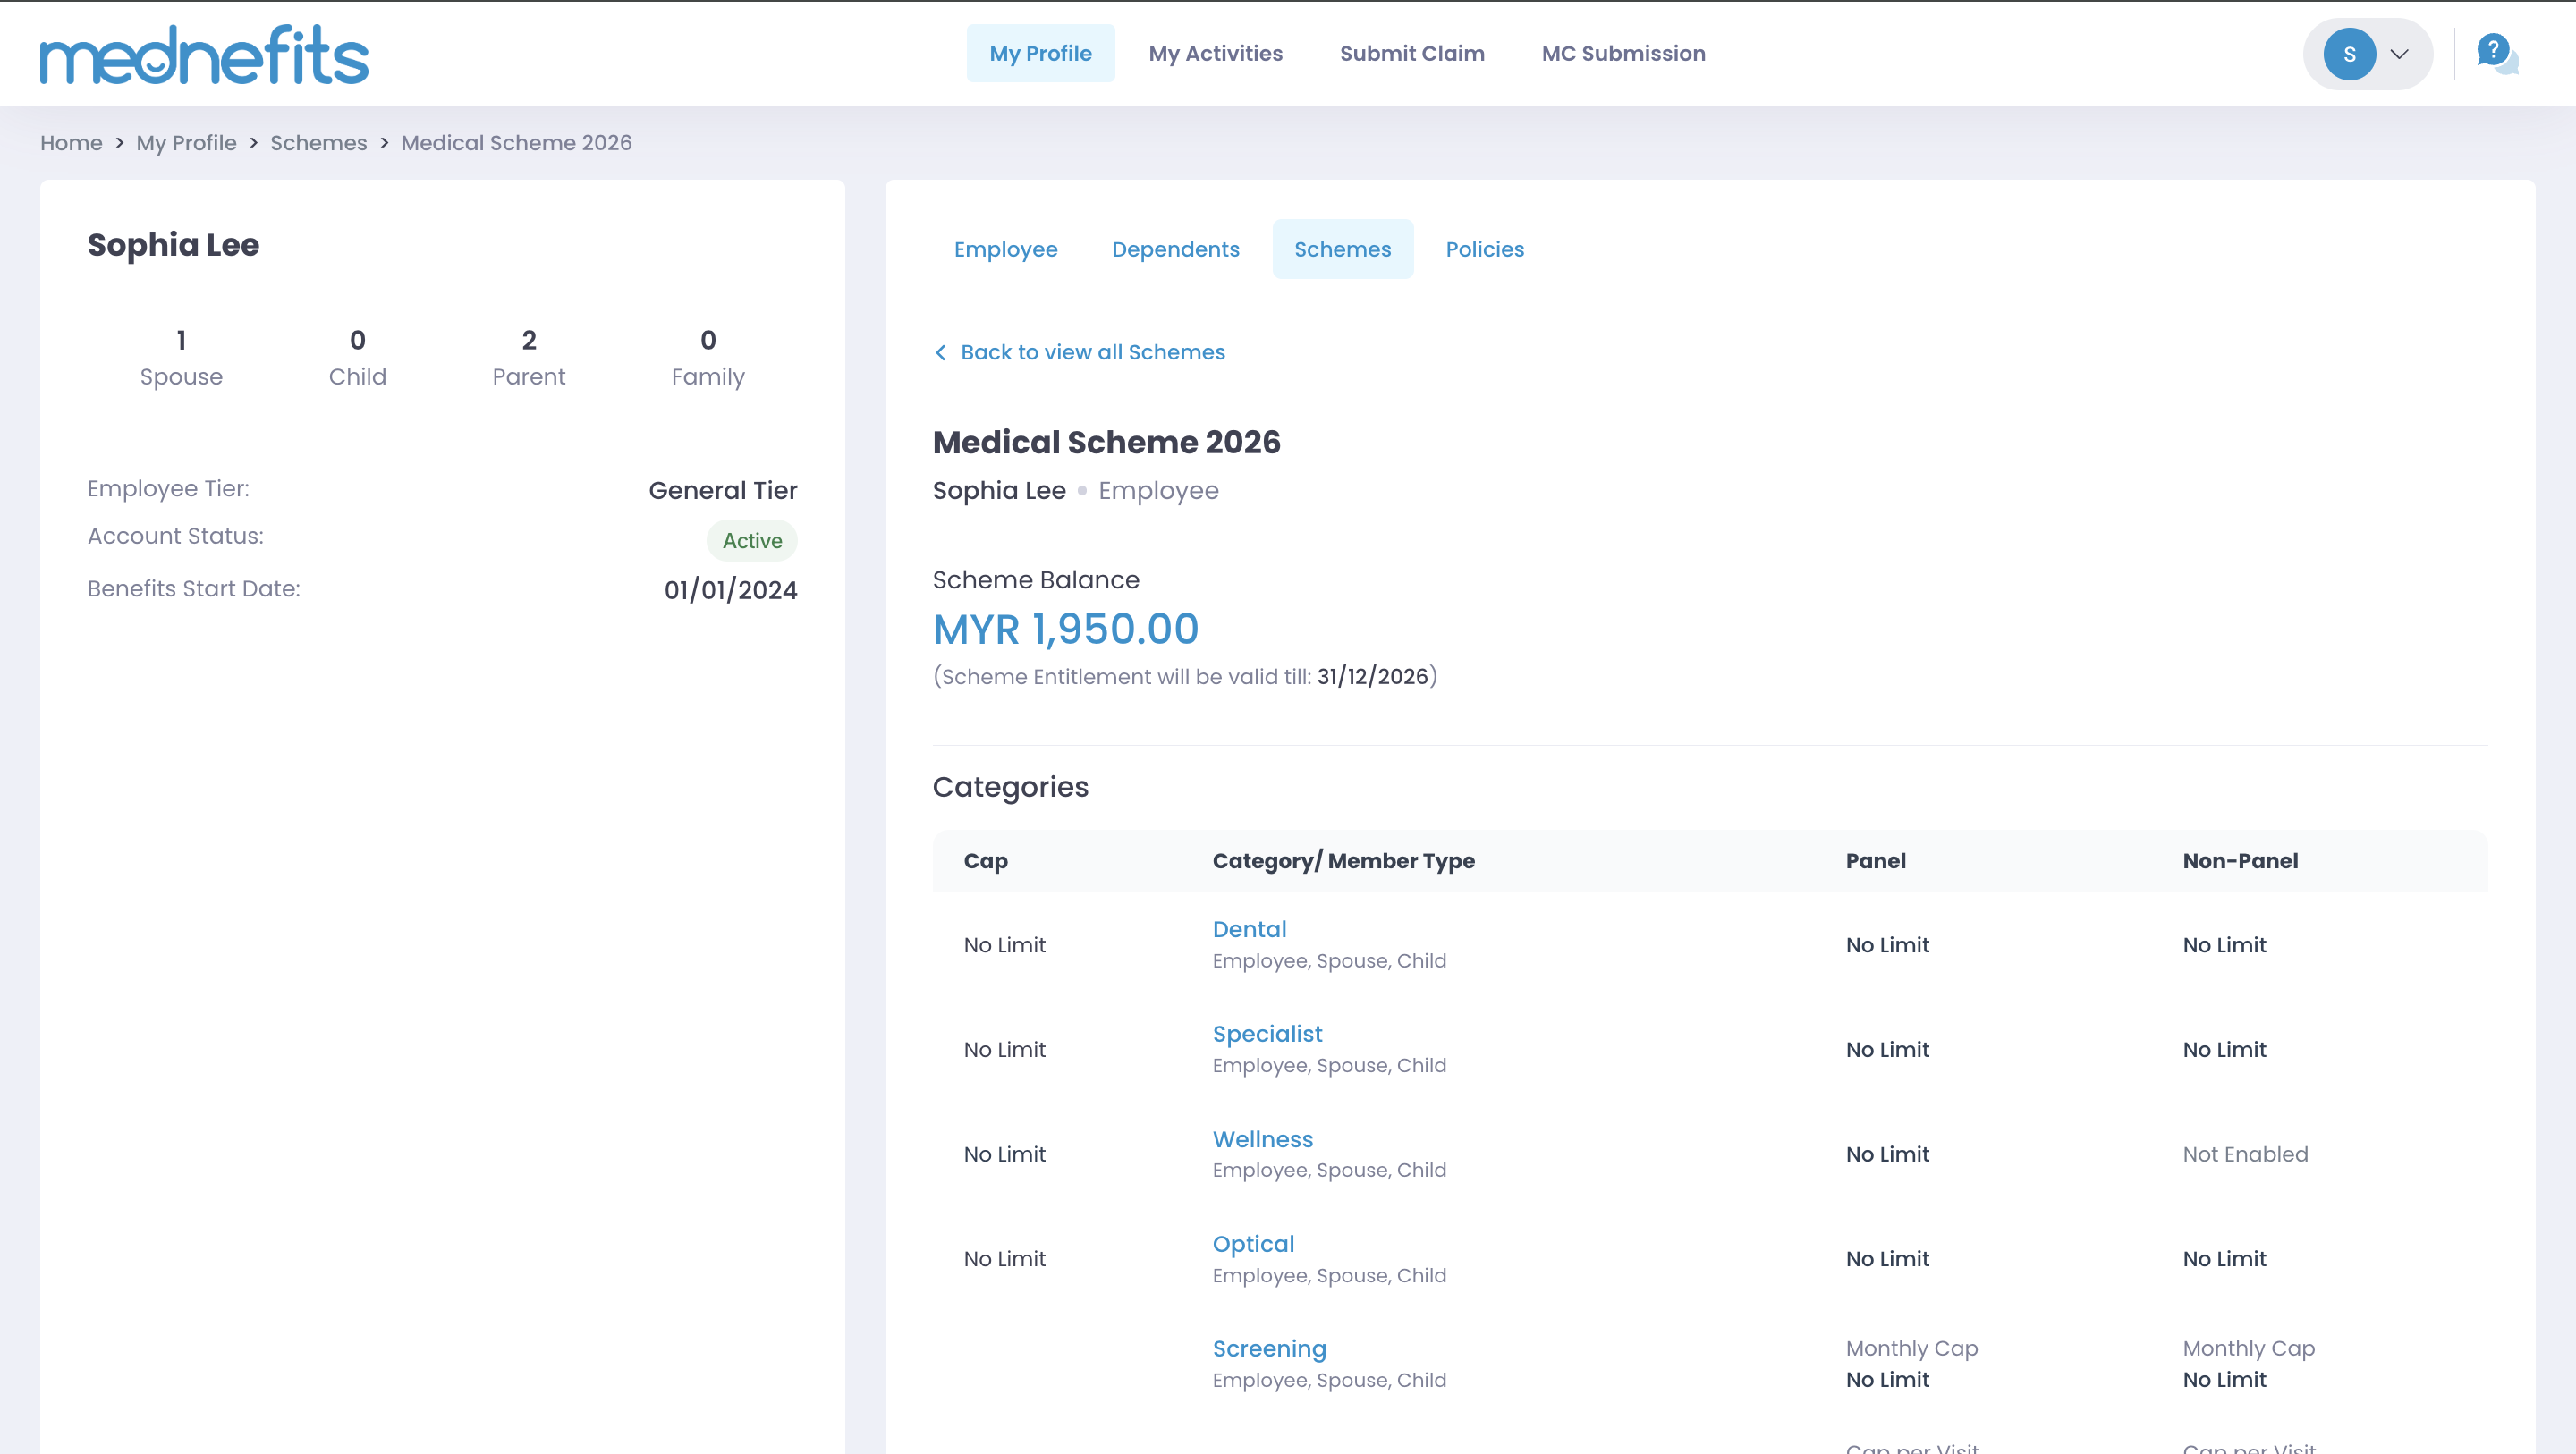Open the Policies tab
This screenshot has height=1454, width=2576.
click(1484, 249)
